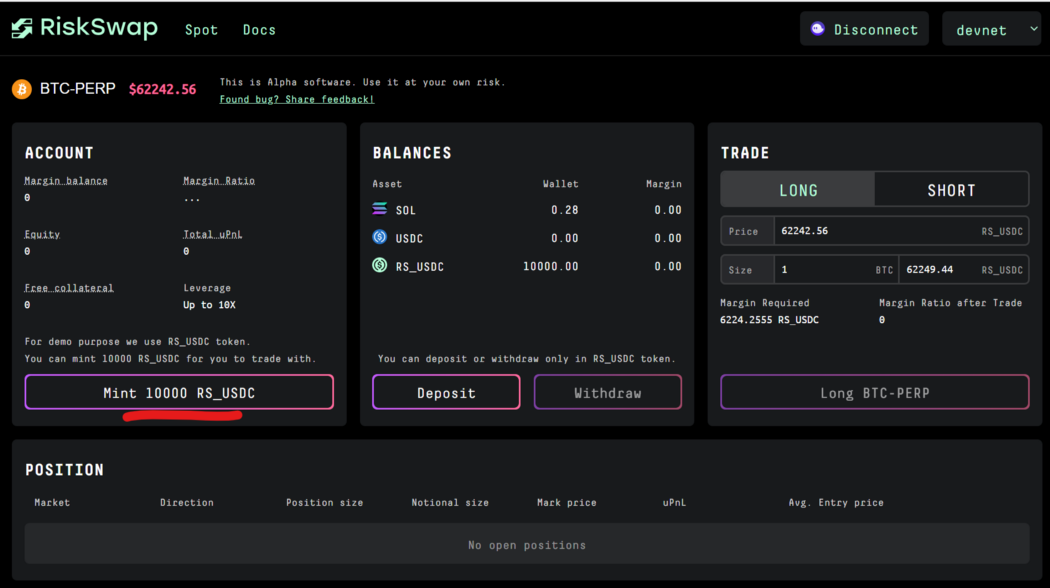Click the Position size column header
Screen dimensions: 1050x588
pyautogui.click(x=325, y=502)
